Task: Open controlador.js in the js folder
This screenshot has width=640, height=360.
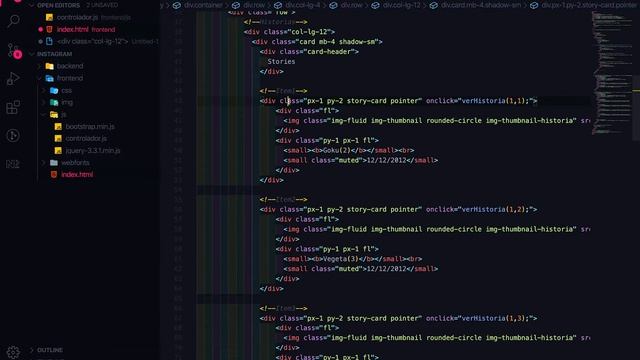Action: (86, 138)
